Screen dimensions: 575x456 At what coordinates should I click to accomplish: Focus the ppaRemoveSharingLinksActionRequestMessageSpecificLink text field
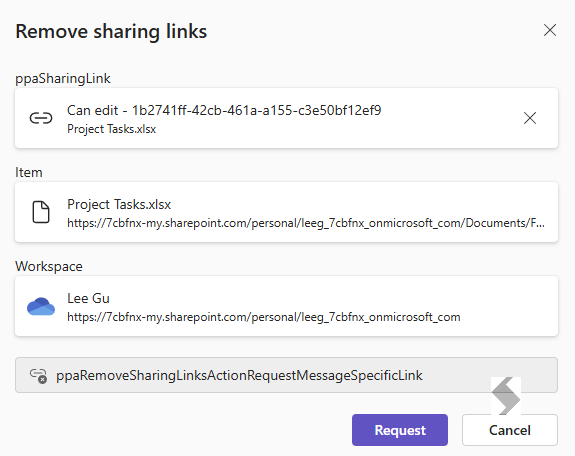286,375
